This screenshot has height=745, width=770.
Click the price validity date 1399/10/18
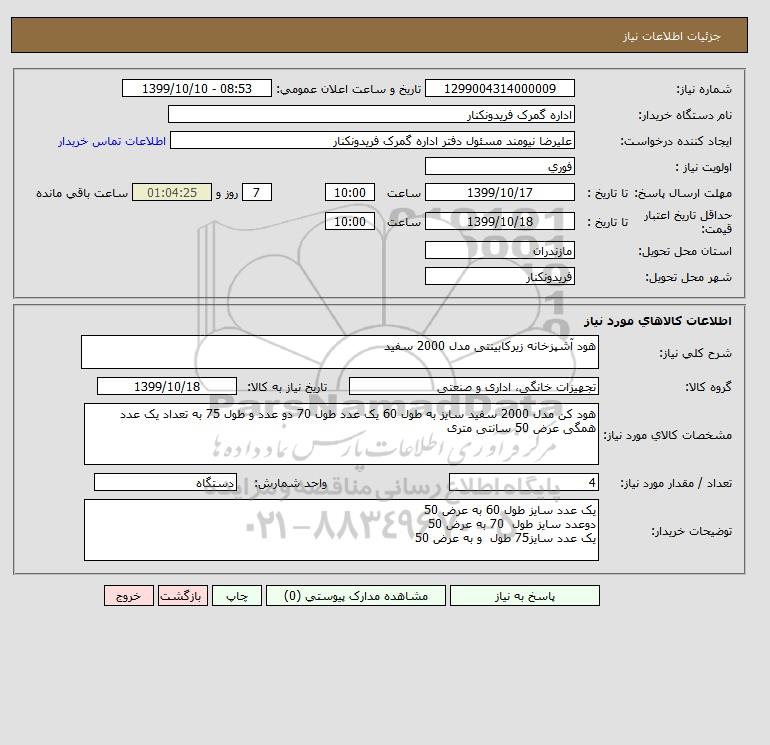coord(499,221)
